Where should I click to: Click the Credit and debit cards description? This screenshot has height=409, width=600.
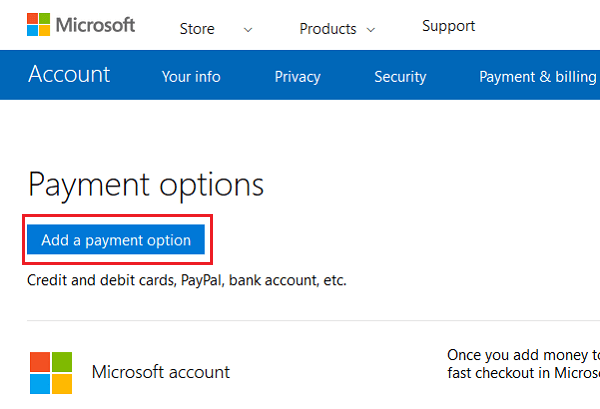(x=187, y=280)
